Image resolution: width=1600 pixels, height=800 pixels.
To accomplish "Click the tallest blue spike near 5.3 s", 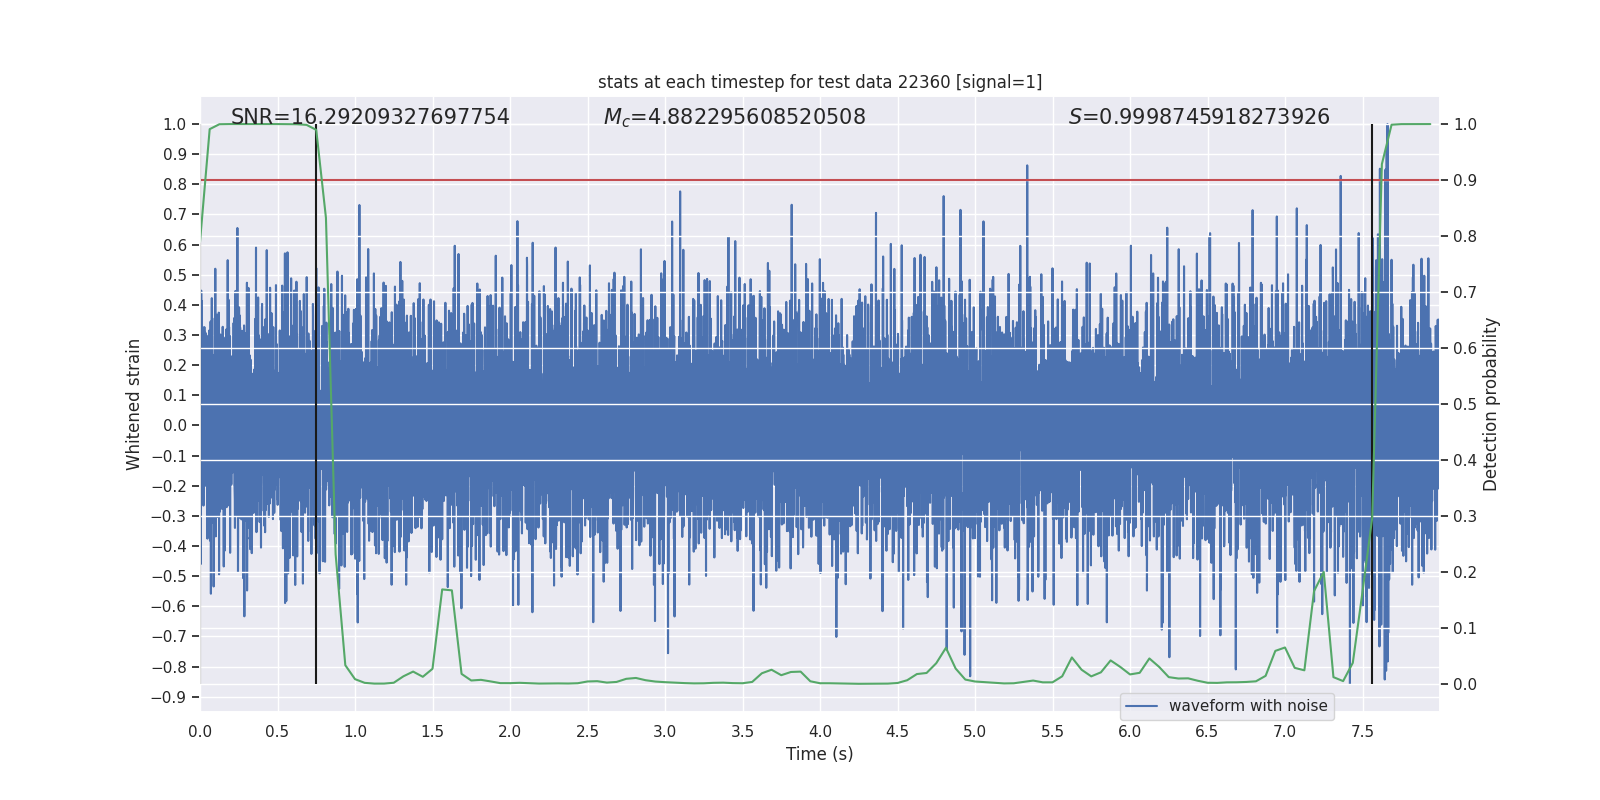I will [1026, 170].
